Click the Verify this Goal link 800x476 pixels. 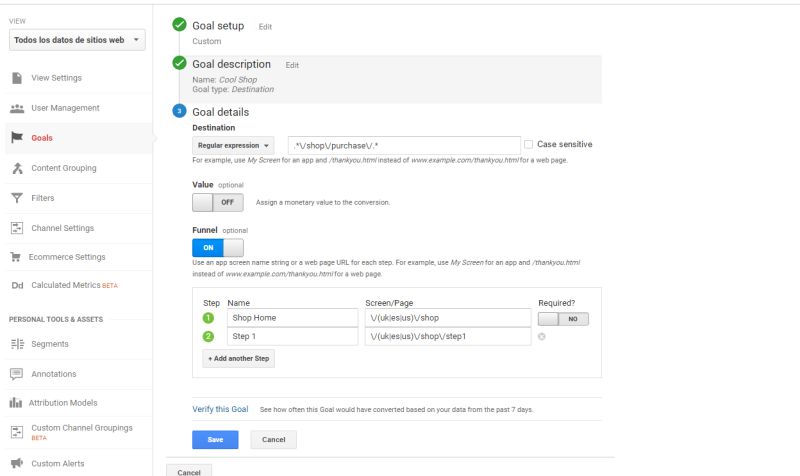click(x=220, y=409)
